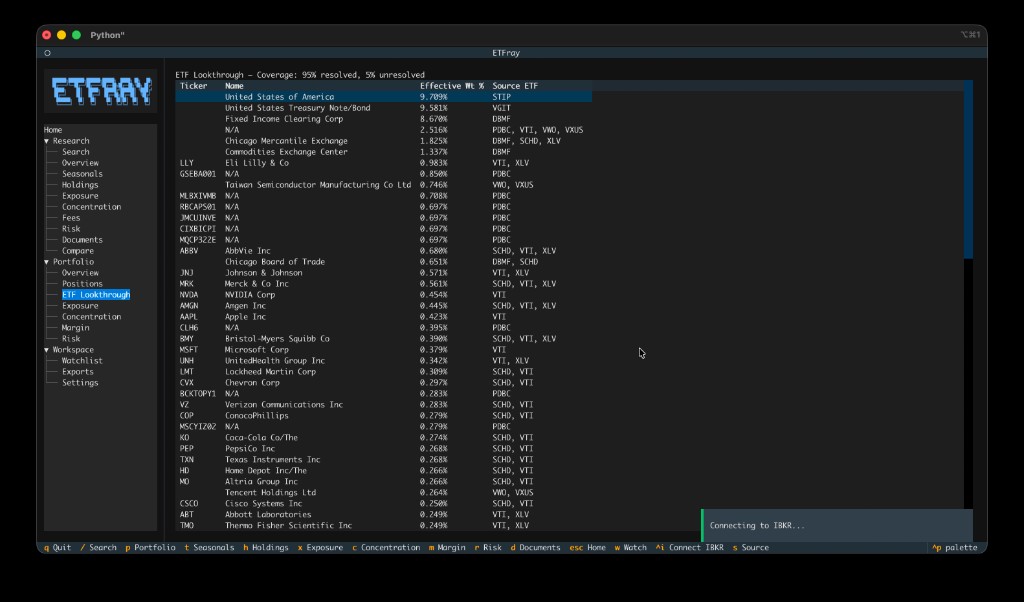Click Quit in footer bar

click(x=57, y=547)
